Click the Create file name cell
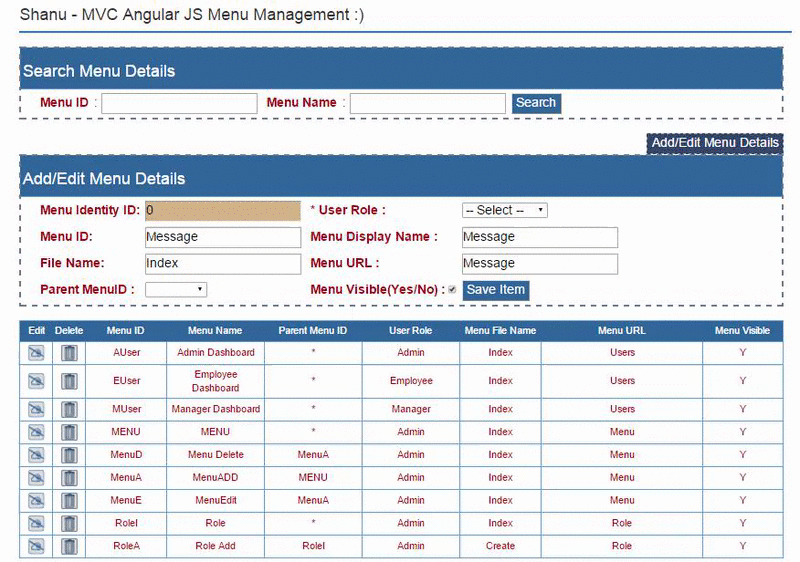The image size is (800, 562). tap(500, 546)
